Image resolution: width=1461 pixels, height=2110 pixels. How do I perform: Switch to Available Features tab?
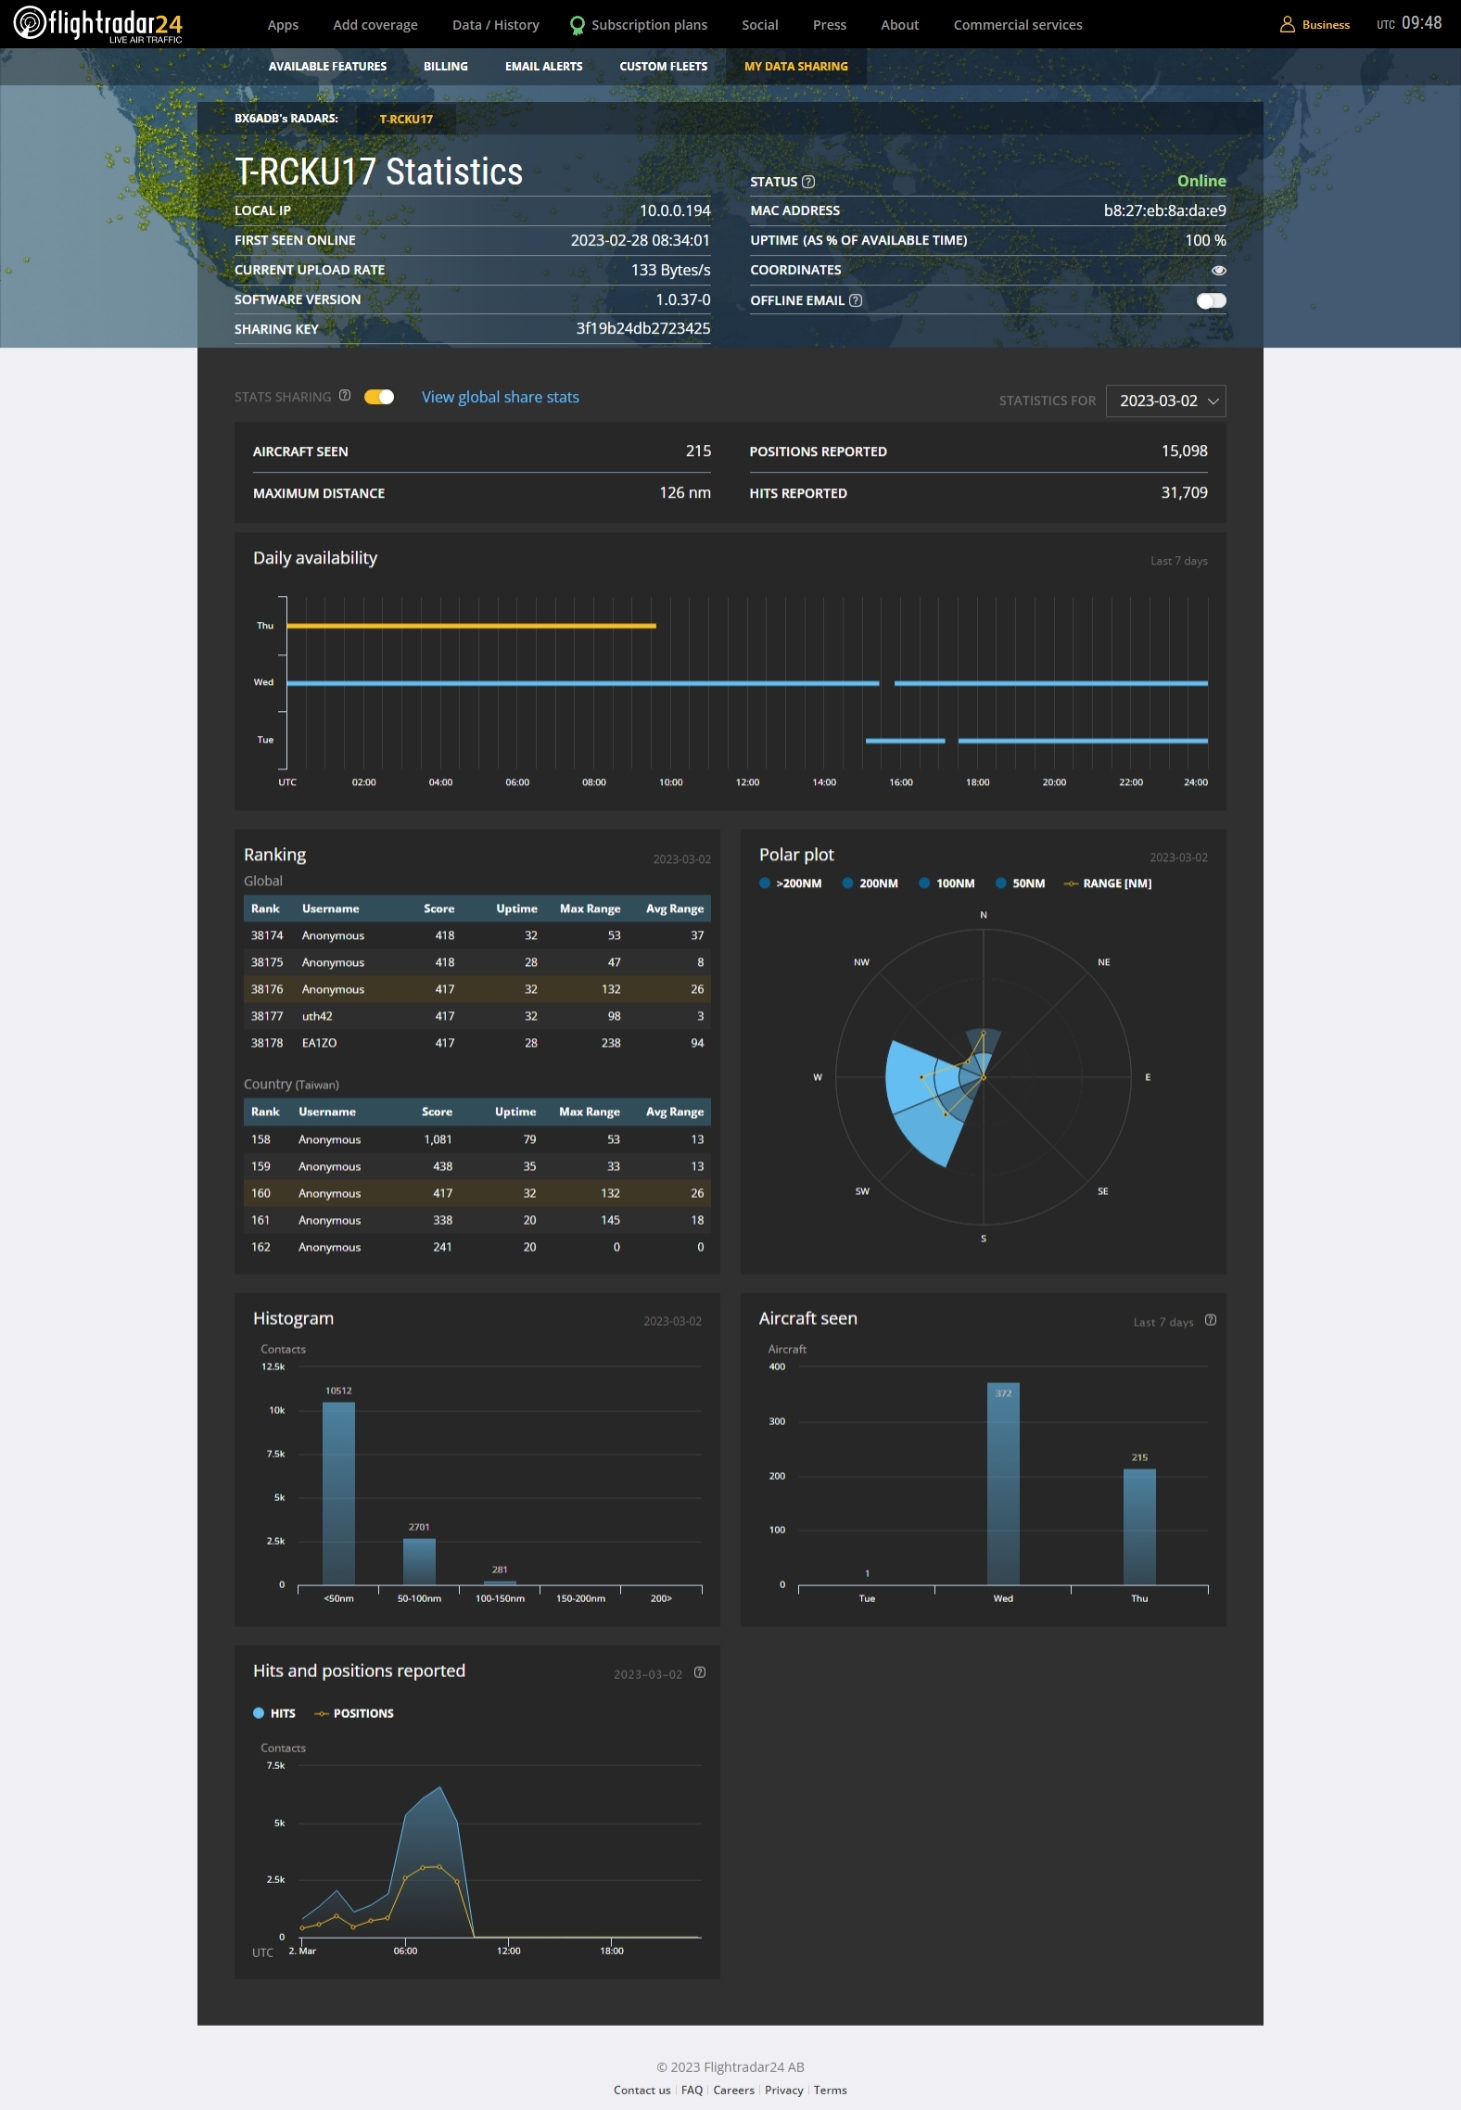(x=327, y=67)
